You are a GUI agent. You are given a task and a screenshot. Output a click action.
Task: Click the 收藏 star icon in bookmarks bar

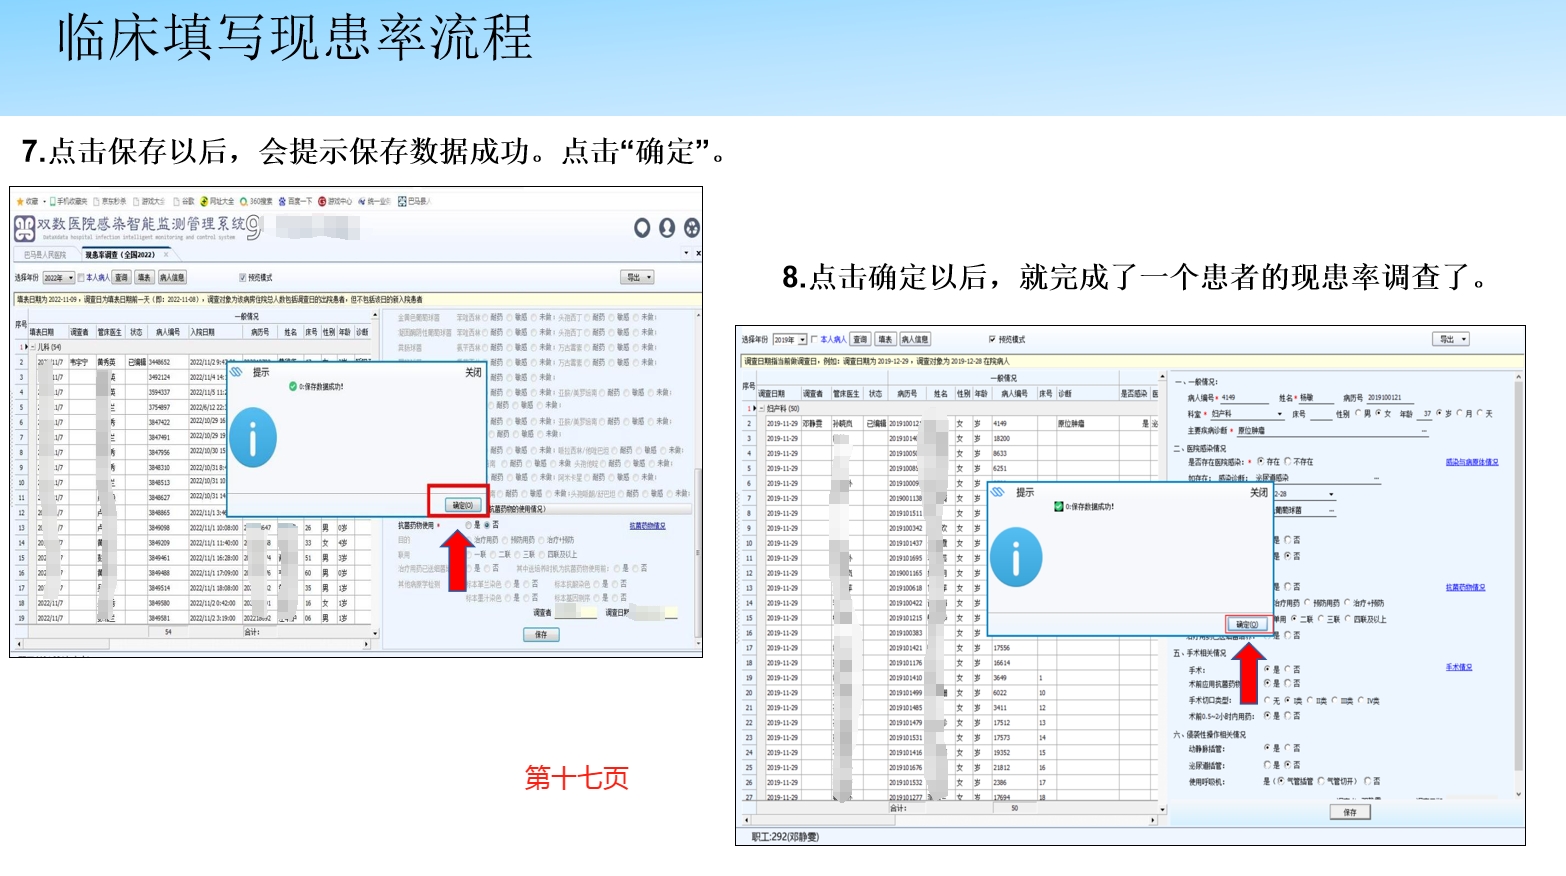[19, 201]
